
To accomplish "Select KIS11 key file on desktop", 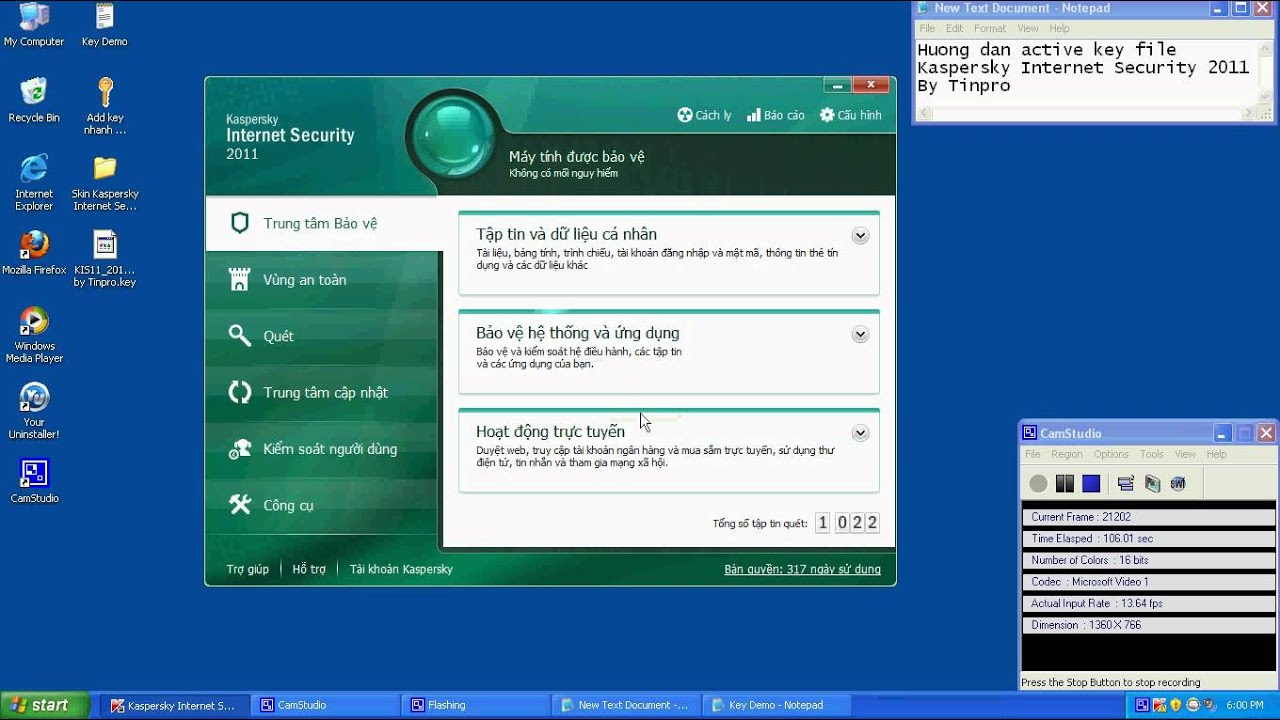I will pos(104,259).
